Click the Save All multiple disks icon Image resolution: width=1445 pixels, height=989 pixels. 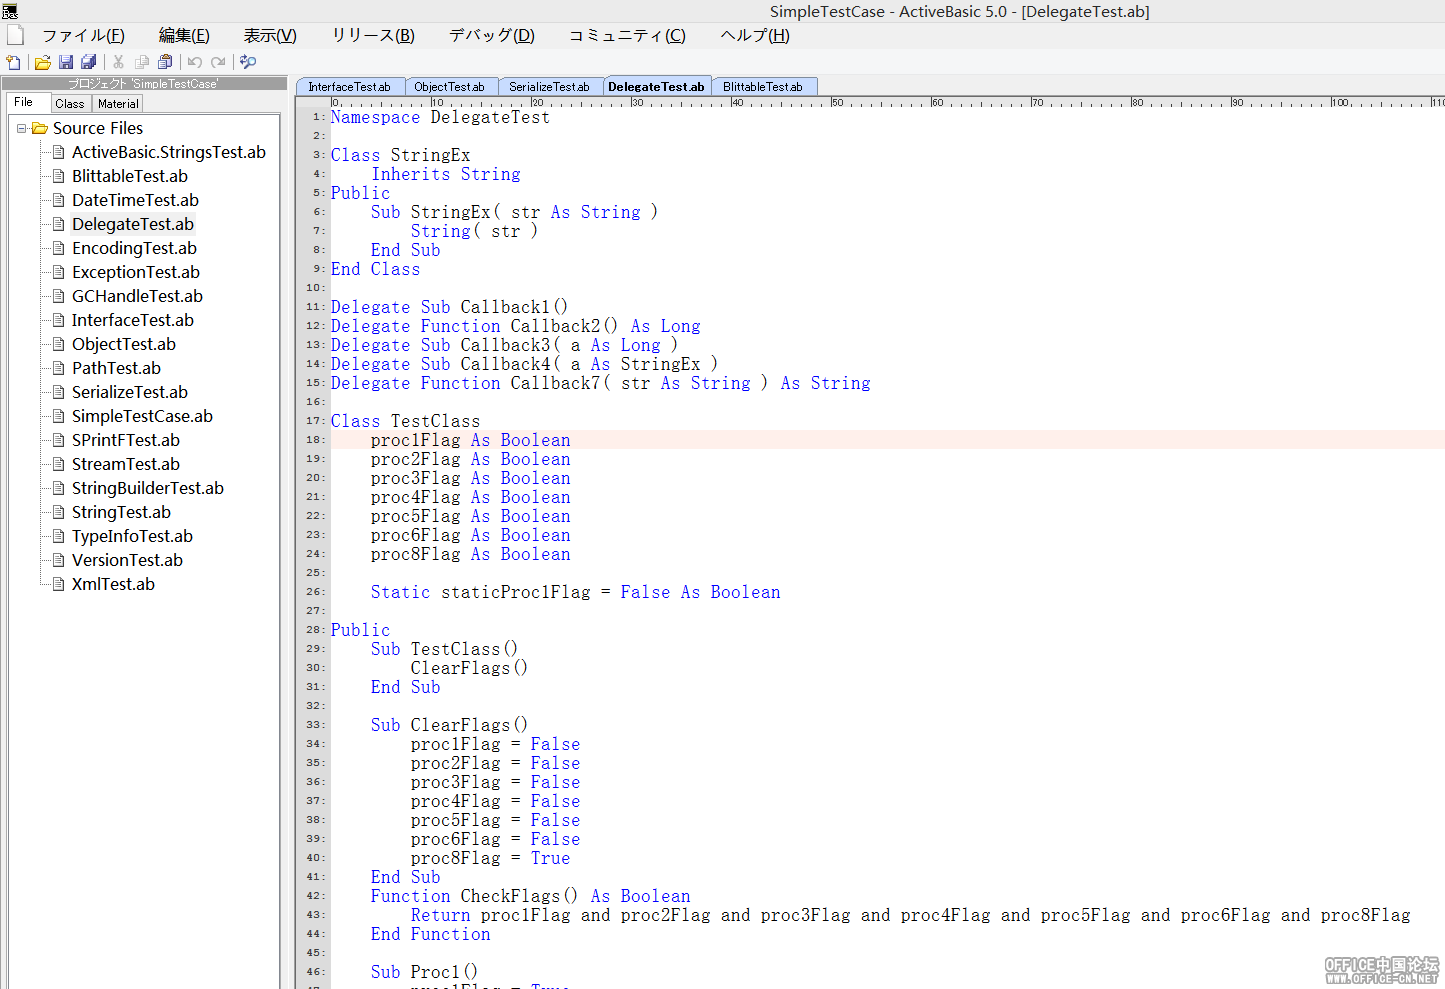(89, 62)
